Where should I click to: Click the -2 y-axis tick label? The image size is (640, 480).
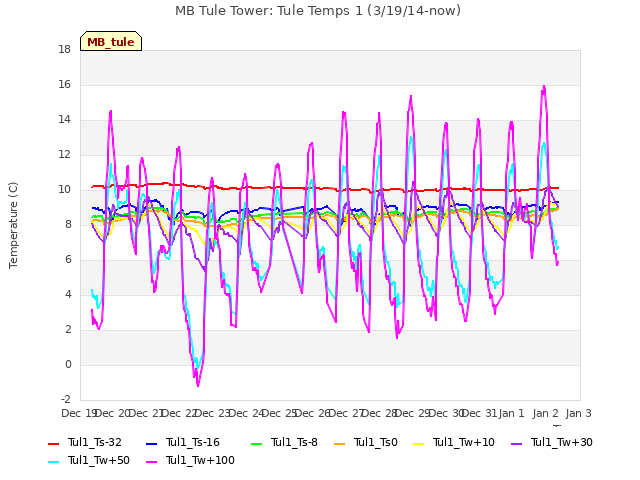pos(66,400)
